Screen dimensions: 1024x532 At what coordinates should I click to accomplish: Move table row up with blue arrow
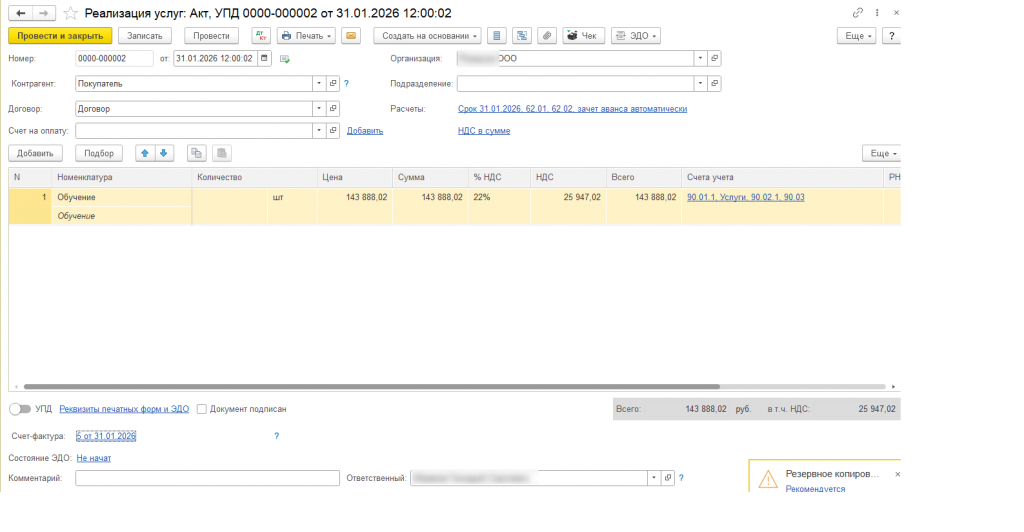[x=145, y=153]
